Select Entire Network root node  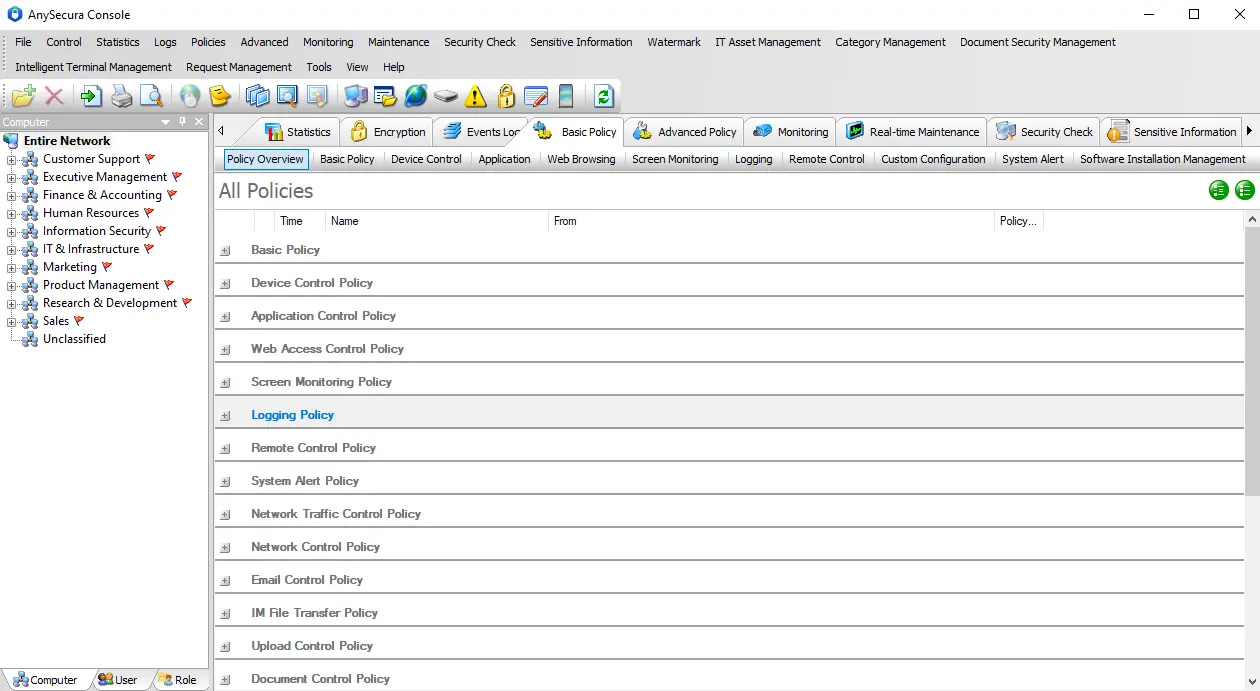tap(67, 141)
